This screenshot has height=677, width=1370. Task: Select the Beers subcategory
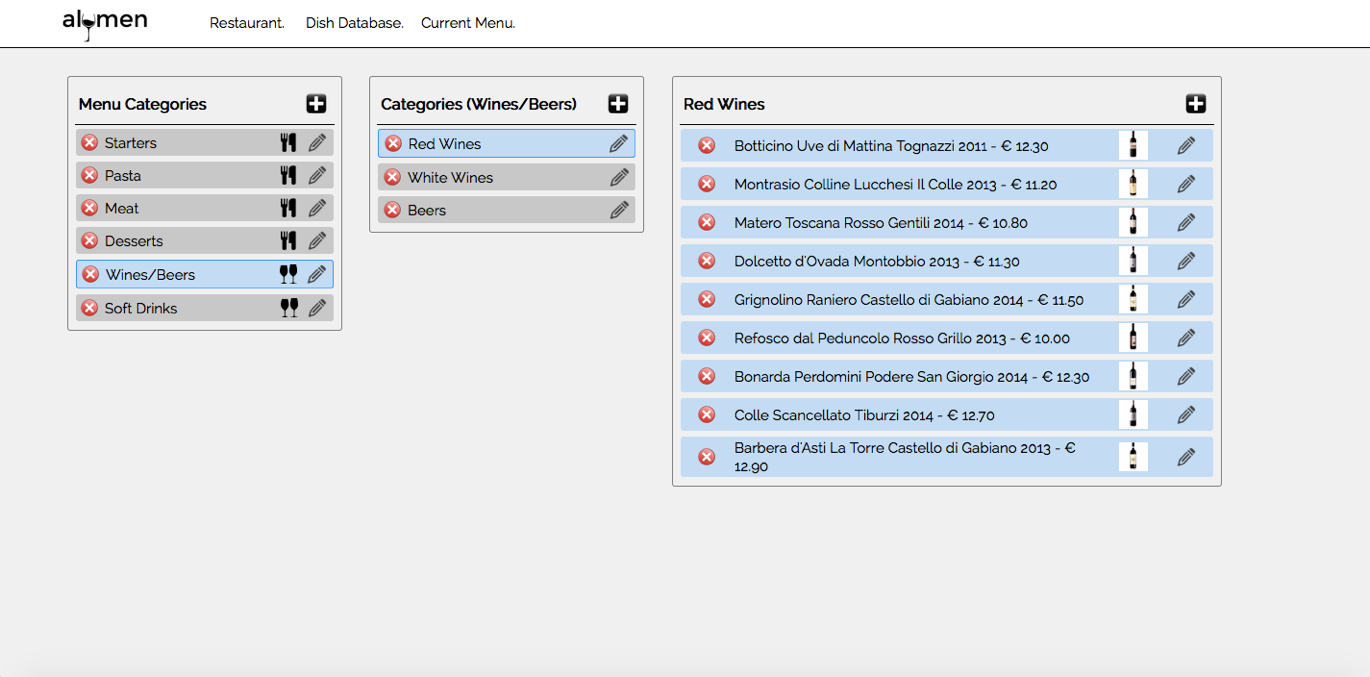(506, 210)
